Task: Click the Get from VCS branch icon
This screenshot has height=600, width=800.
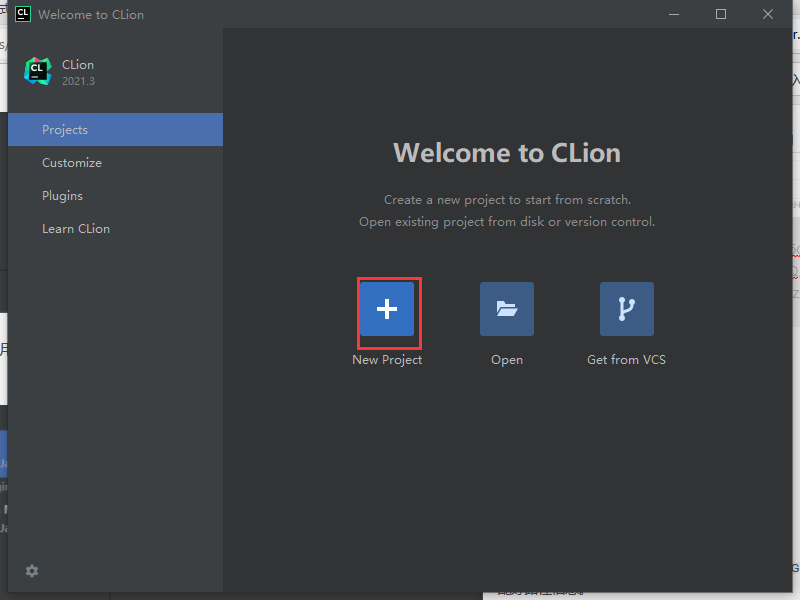Action: (x=627, y=309)
